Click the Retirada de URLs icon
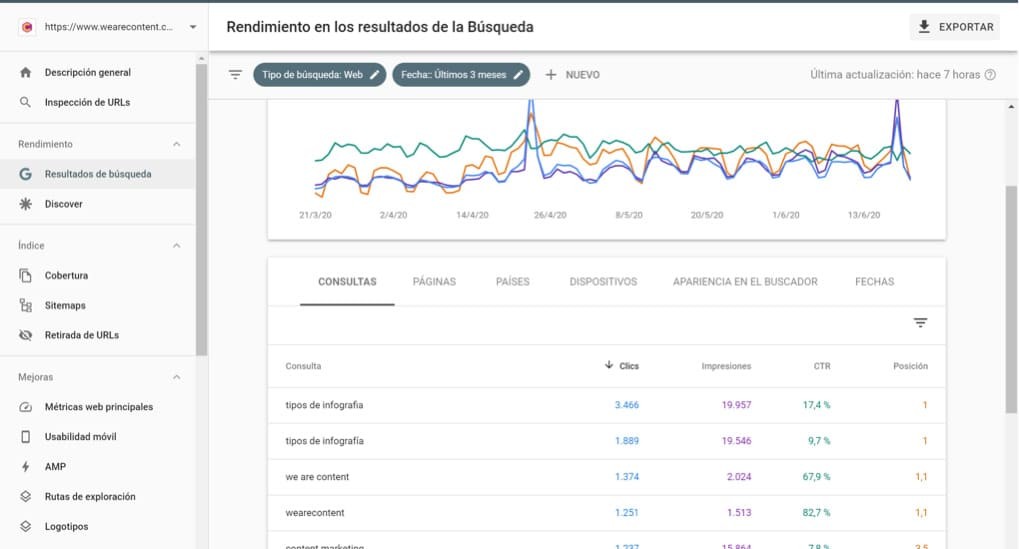This screenshot has height=549, width=1019. 26,335
